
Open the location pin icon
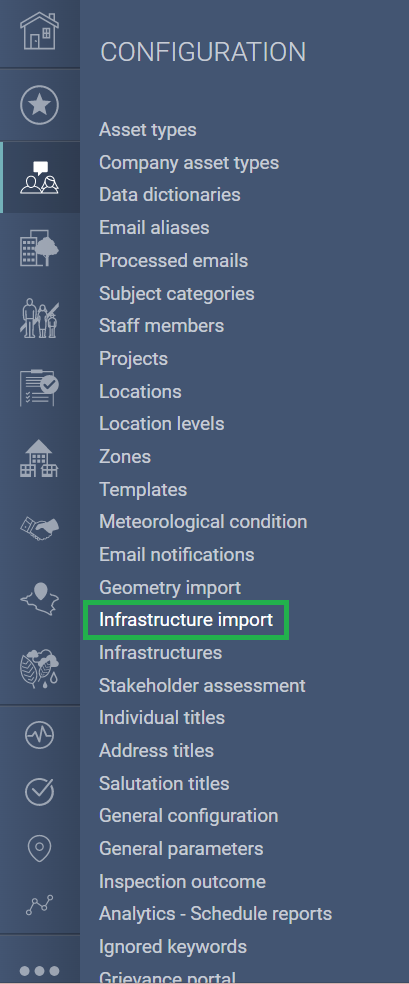coord(40,848)
